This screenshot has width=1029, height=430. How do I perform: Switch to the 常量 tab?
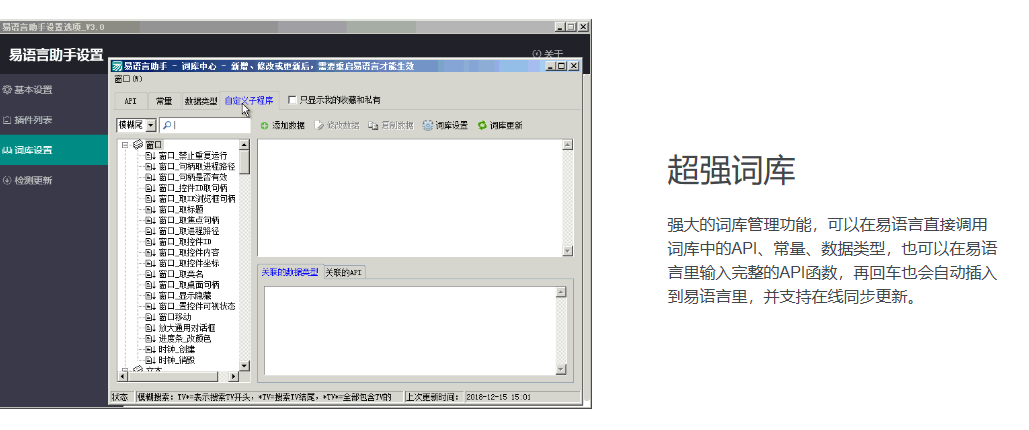coord(164,101)
